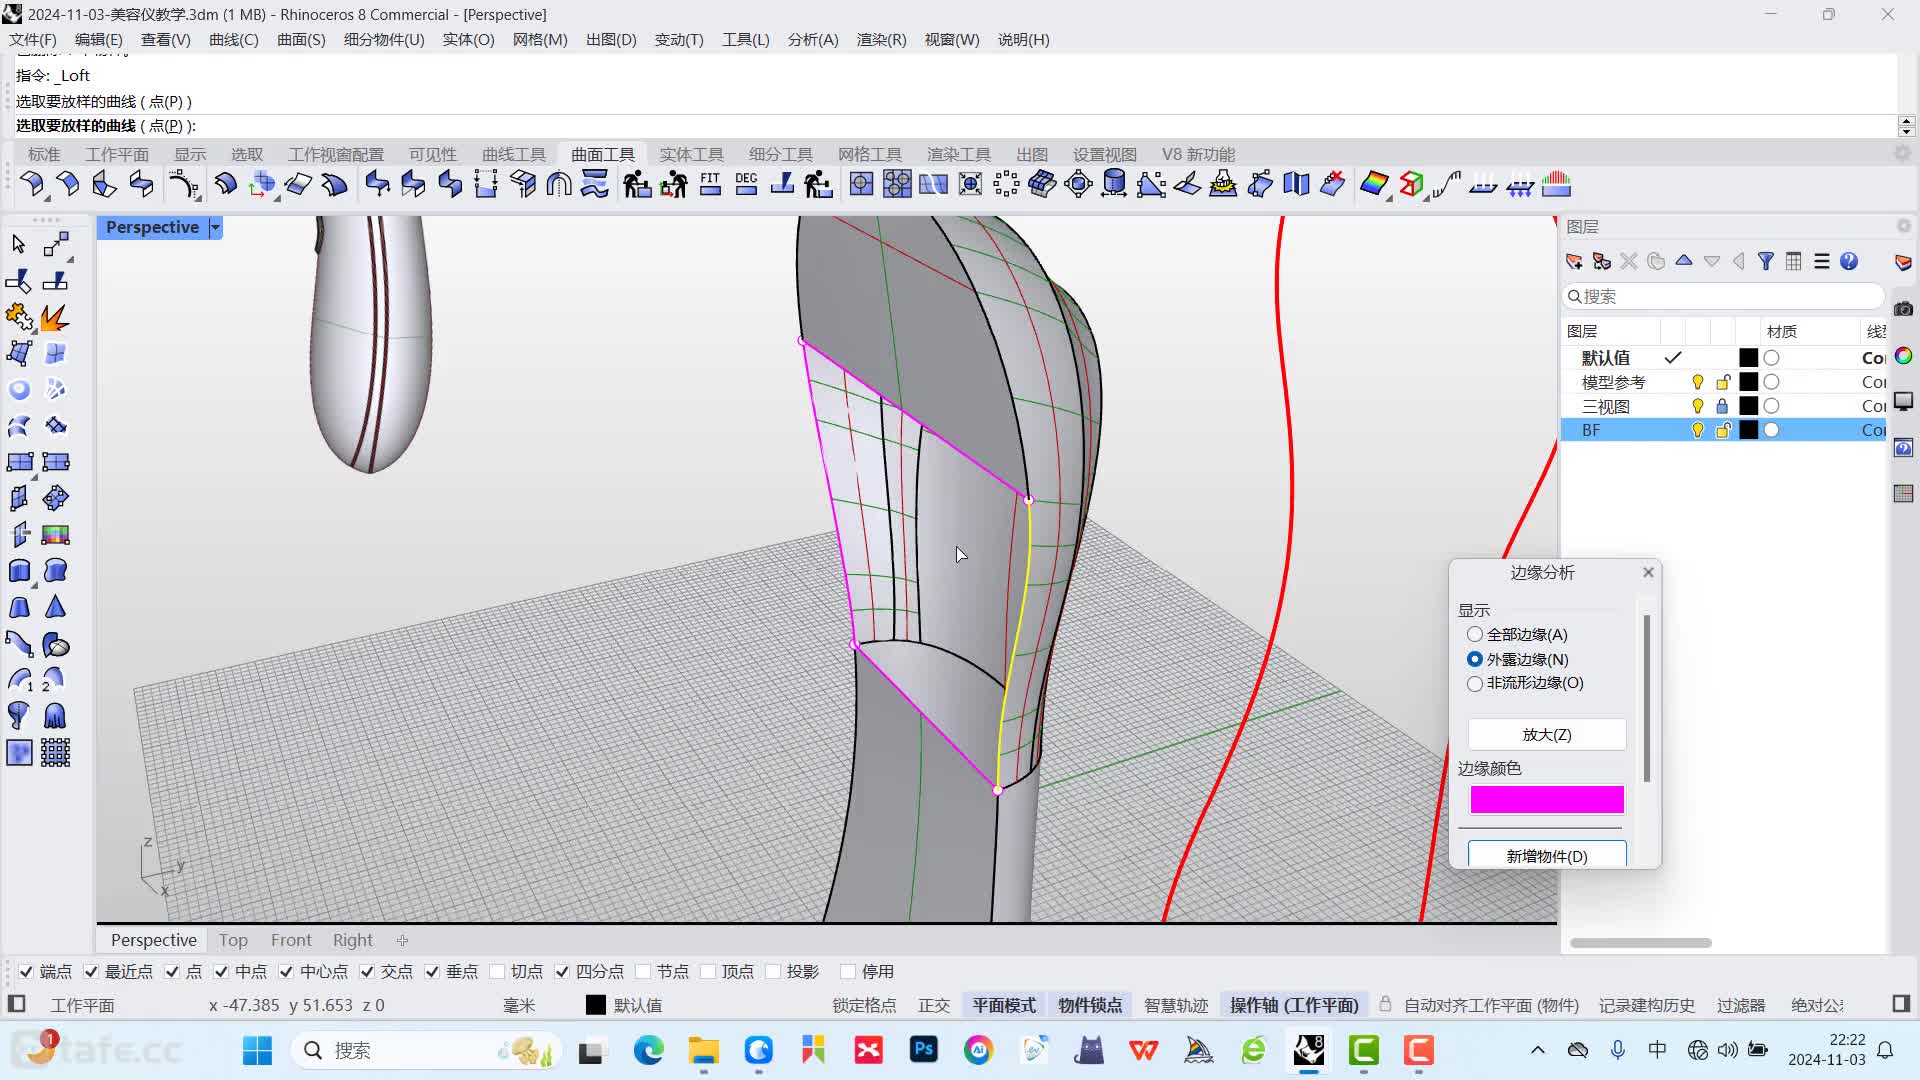Open the 曲线(C) menu
Screen dimensions: 1920x1080
[x=233, y=39]
